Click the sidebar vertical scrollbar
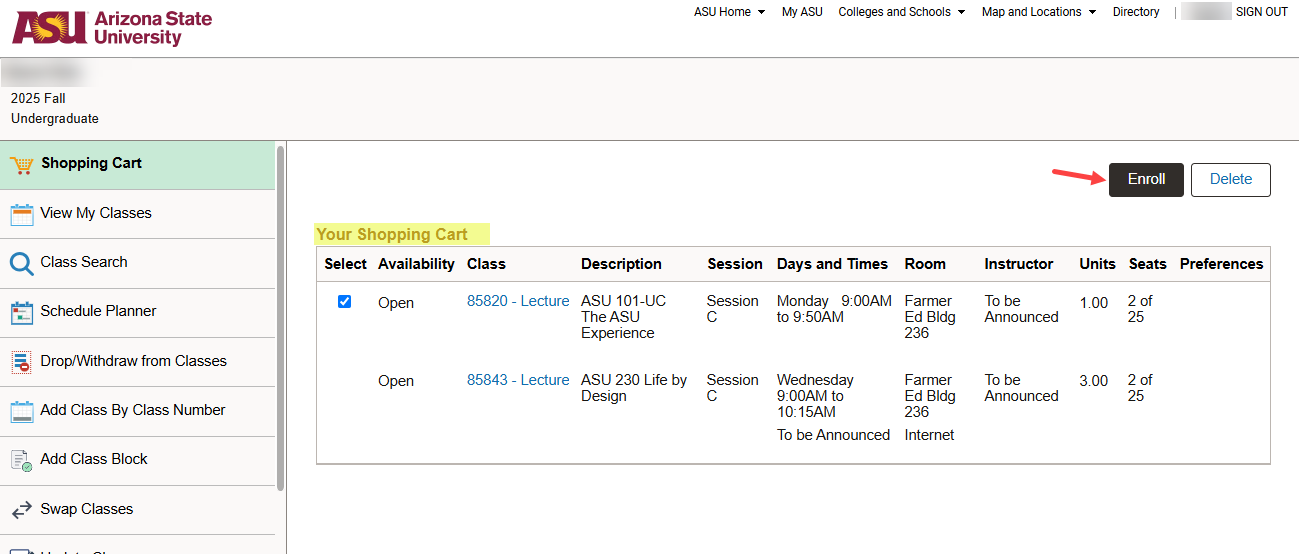Viewport: 1299px width, 554px height. pos(281,320)
